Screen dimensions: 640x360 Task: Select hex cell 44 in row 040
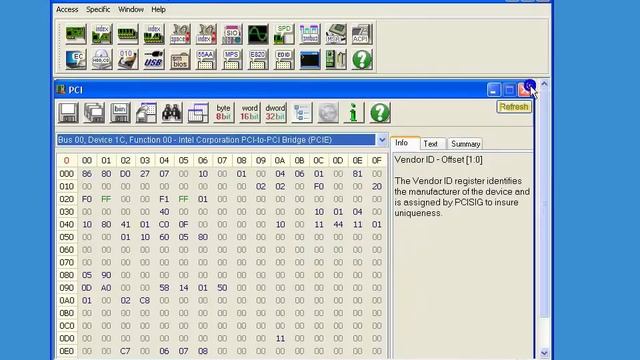(x=338, y=224)
